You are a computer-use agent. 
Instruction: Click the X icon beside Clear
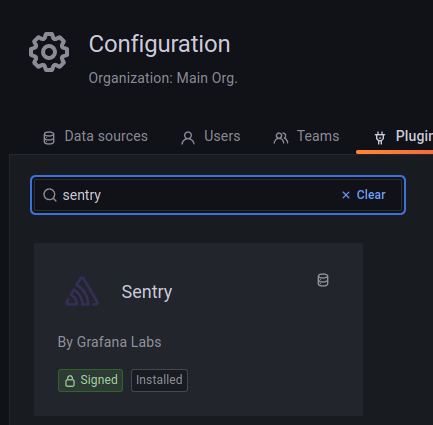[x=346, y=195]
